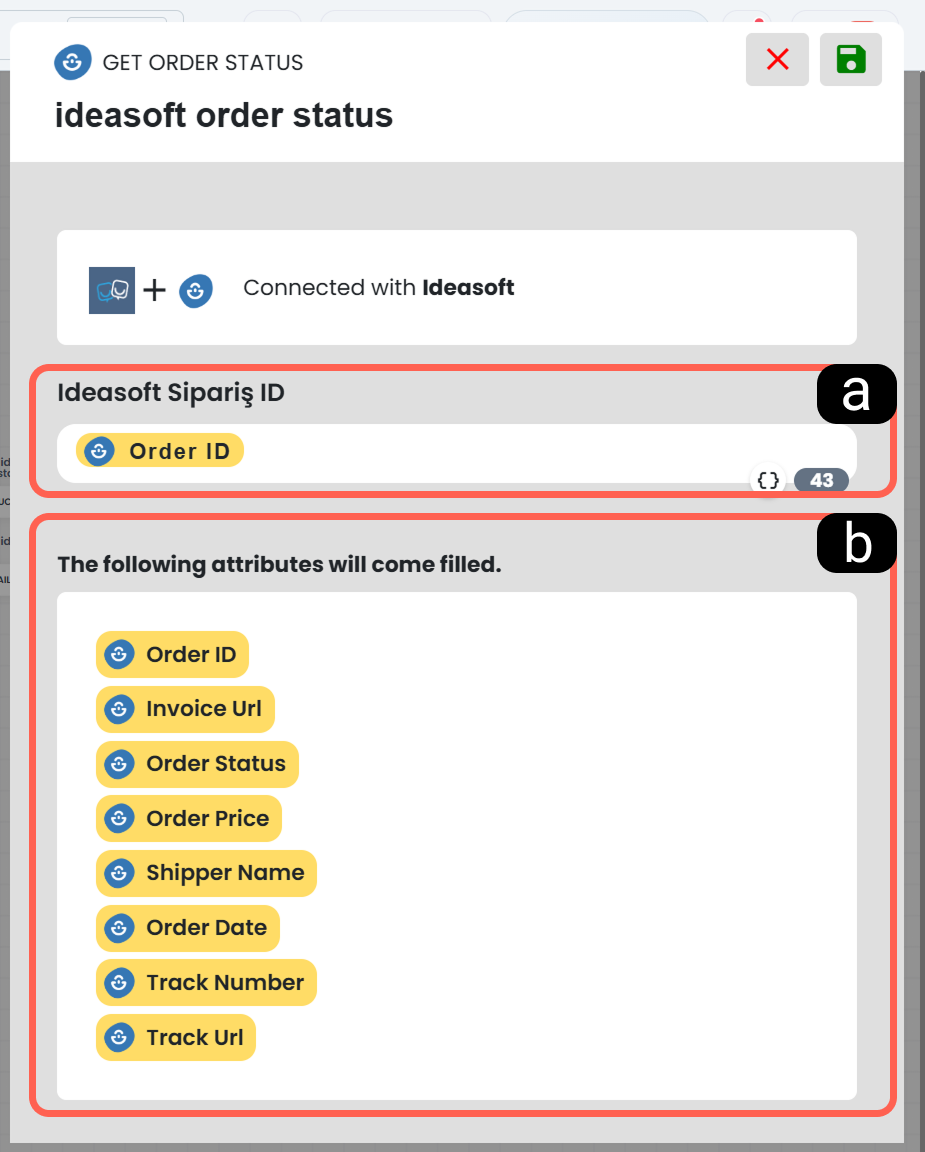Viewport: 925px width, 1152px height.
Task: Click icon inside the Track Number chip
Action: tap(119, 983)
